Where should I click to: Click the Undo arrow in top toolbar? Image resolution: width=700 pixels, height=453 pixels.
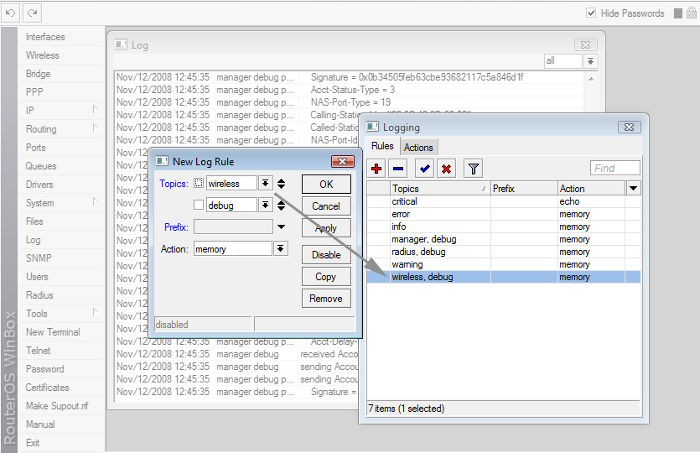10,12
